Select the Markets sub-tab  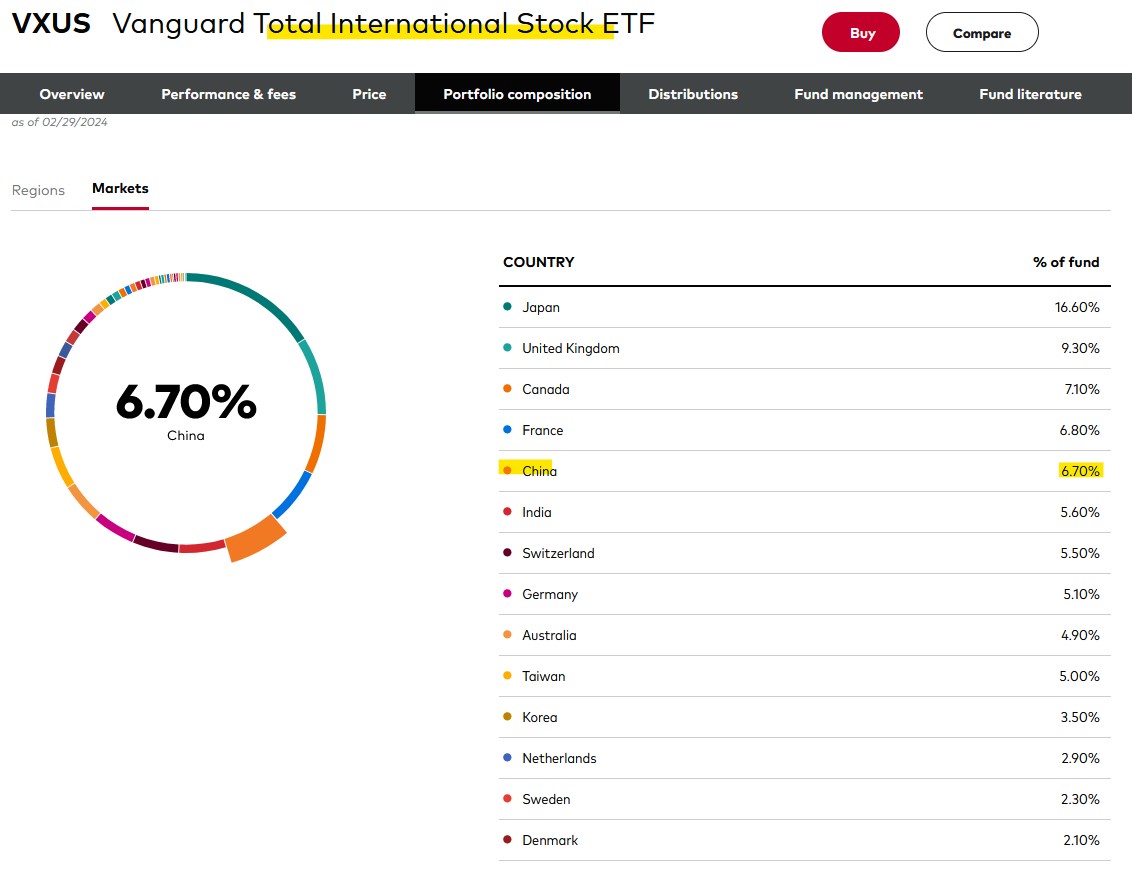pyautogui.click(x=120, y=188)
